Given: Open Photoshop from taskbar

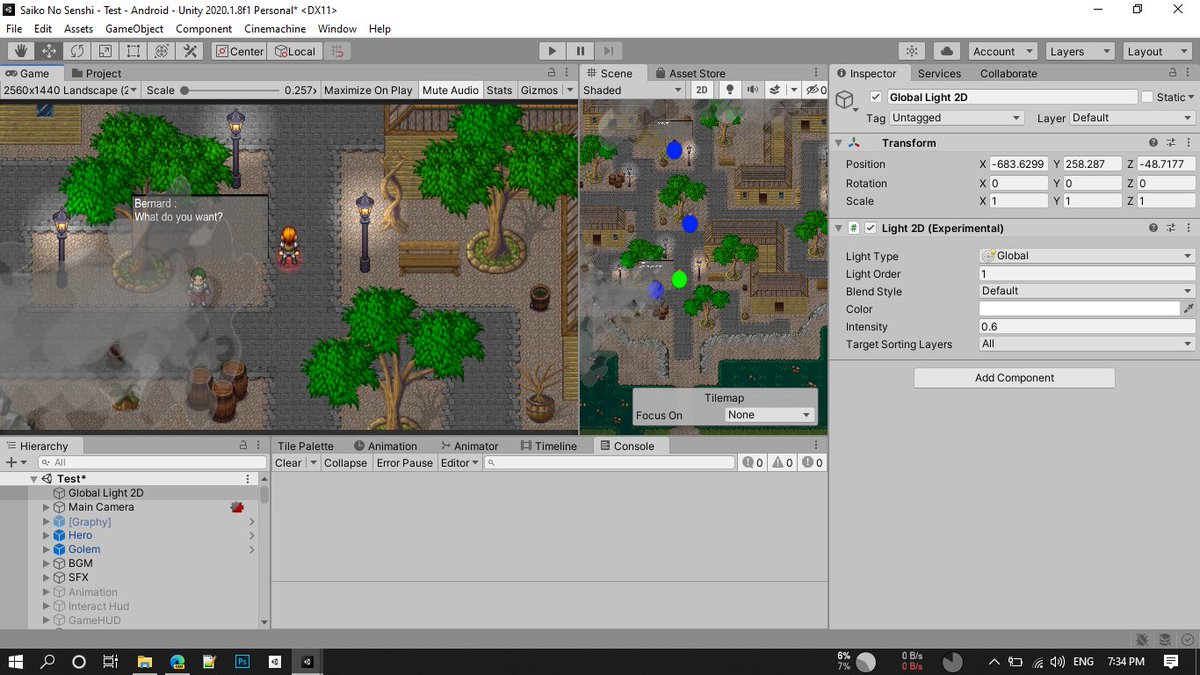Looking at the screenshot, I should coord(241,662).
